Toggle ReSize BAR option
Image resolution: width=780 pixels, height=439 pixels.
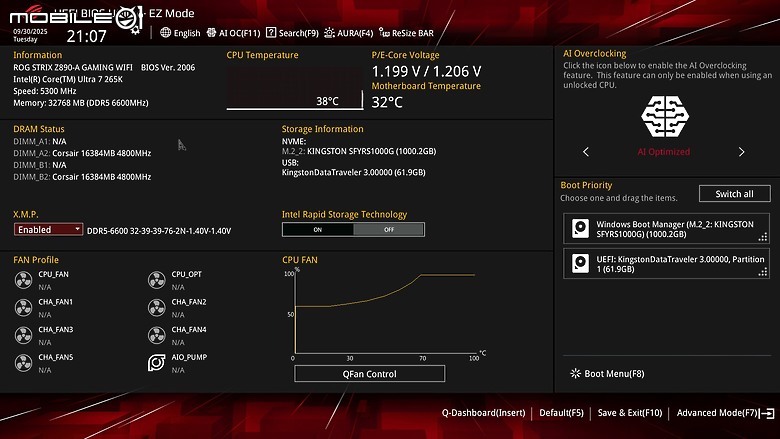(406, 33)
